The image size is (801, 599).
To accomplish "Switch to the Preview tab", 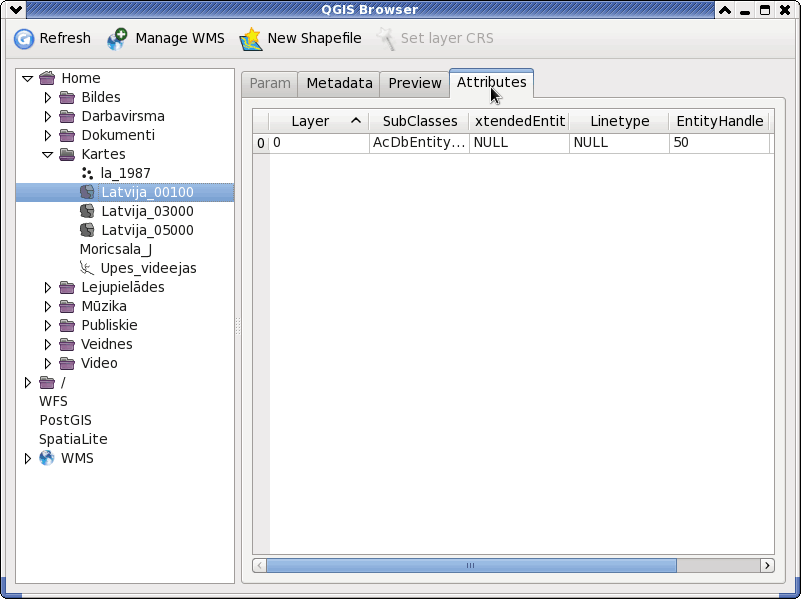I will (x=415, y=84).
